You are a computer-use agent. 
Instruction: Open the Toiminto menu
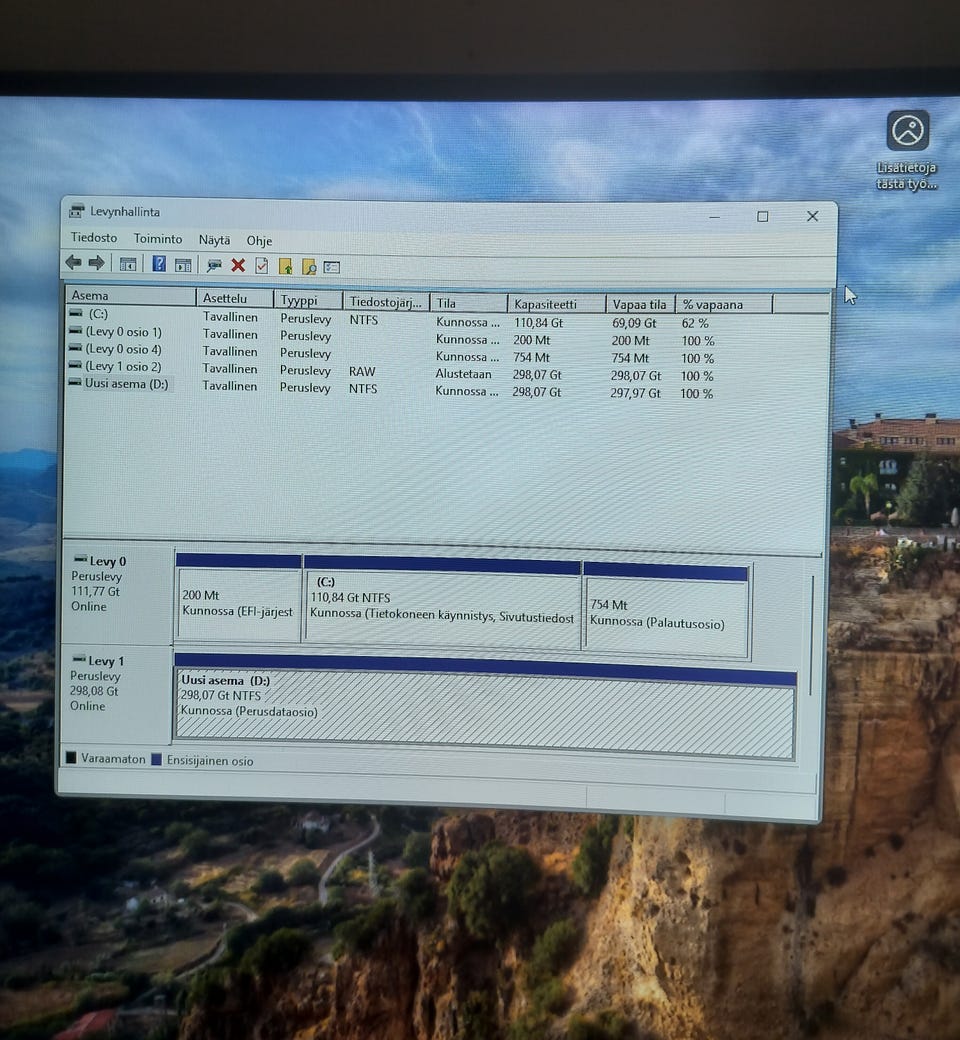pos(157,239)
